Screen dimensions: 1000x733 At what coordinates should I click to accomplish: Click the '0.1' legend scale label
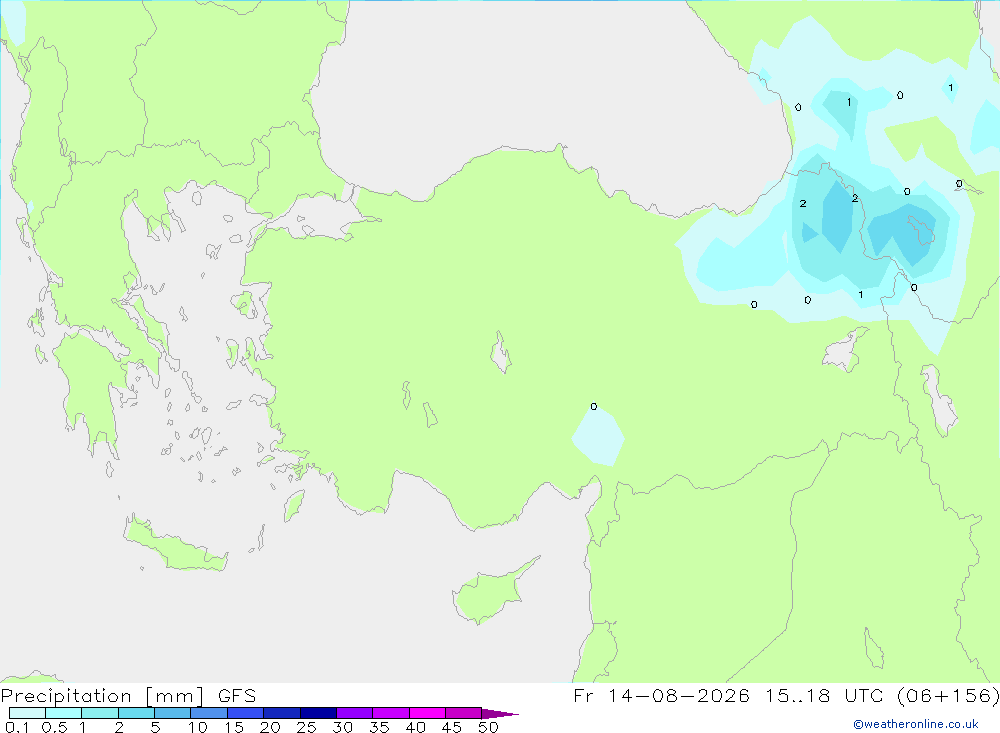click(17, 727)
